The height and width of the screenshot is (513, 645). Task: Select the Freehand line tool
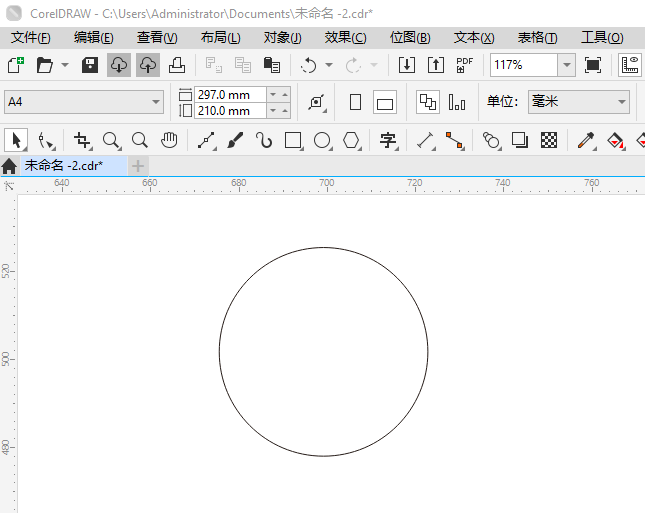pyautogui.click(x=206, y=141)
